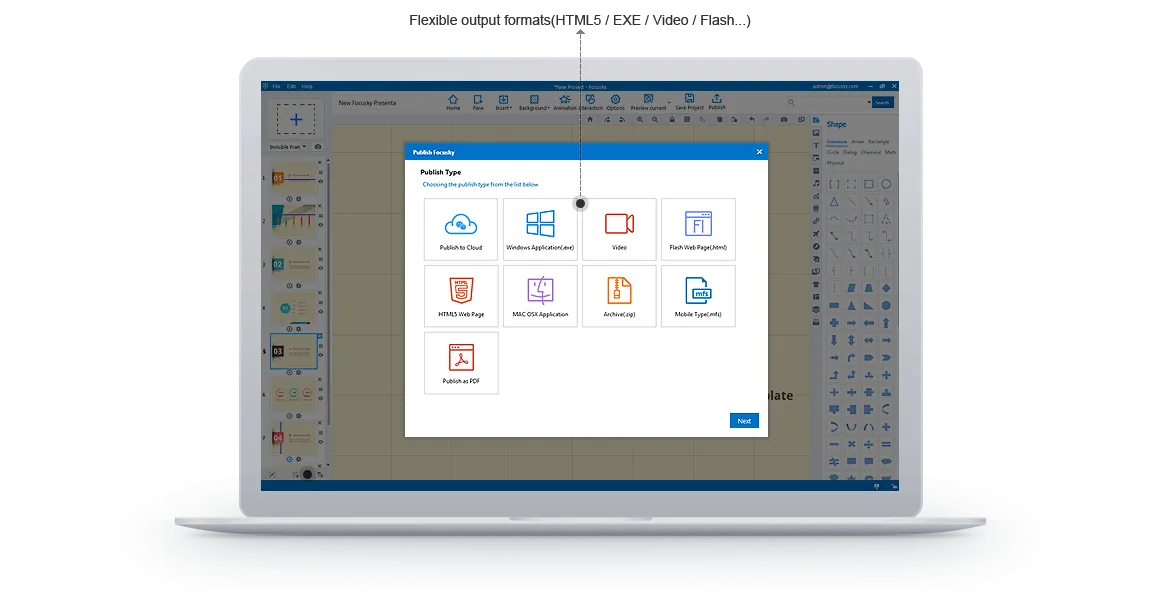Open Options gear in toolbar
1160x600 pixels.
click(616, 102)
